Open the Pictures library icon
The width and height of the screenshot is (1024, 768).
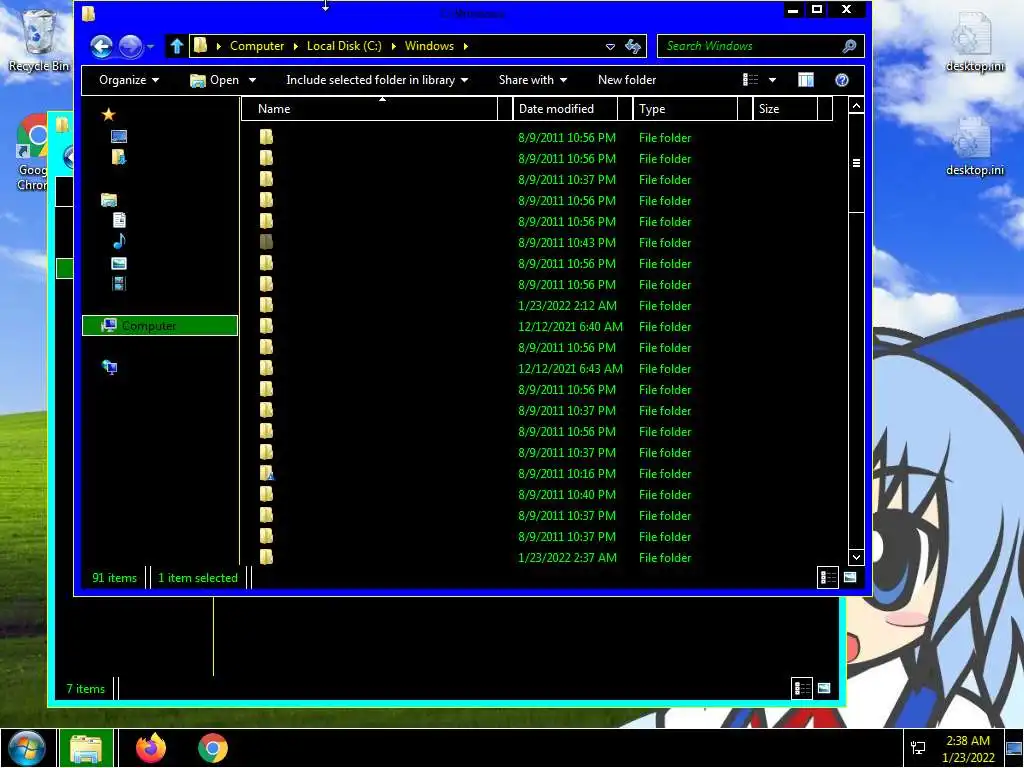pyautogui.click(x=119, y=263)
